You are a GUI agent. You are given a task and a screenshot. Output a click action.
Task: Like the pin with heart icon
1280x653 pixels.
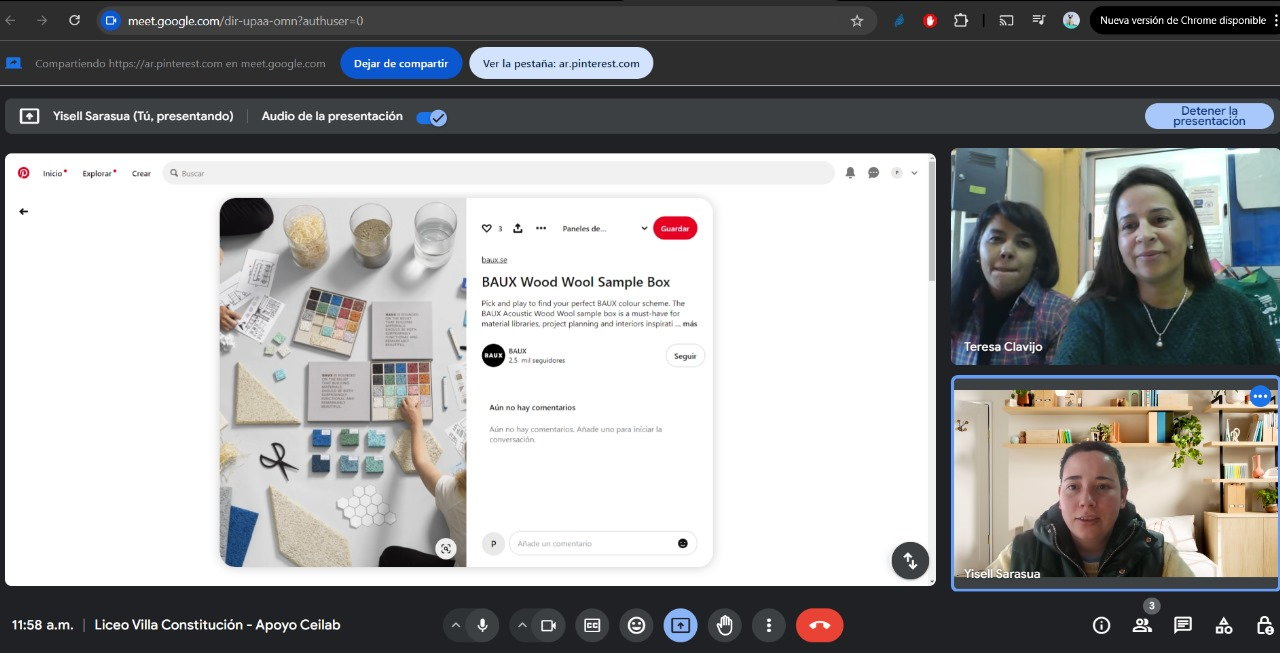(x=487, y=228)
